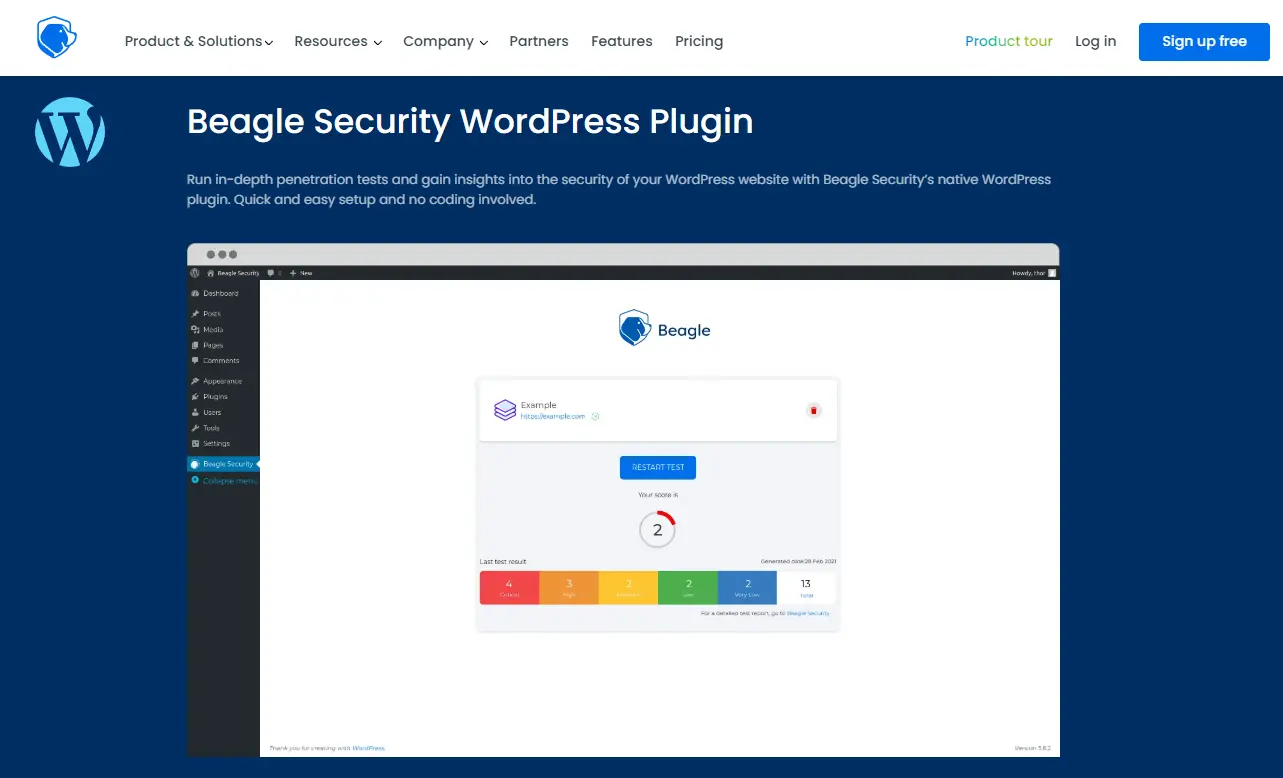Screen dimensions: 1283x778
Task: Click the Log in link
Action: click(x=1096, y=41)
